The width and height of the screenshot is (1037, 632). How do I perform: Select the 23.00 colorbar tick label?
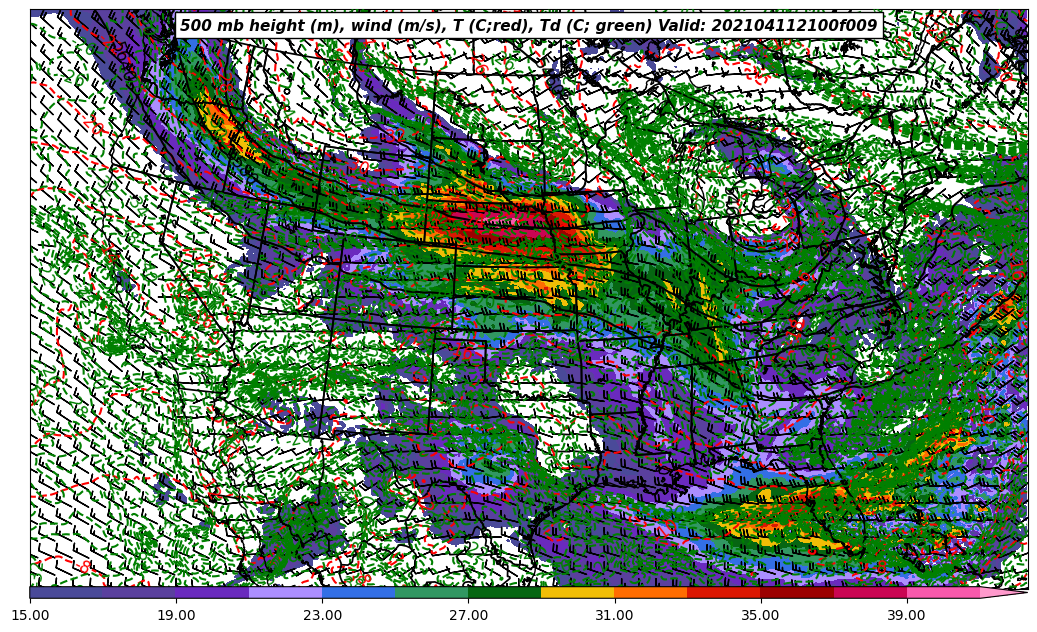(x=322, y=614)
